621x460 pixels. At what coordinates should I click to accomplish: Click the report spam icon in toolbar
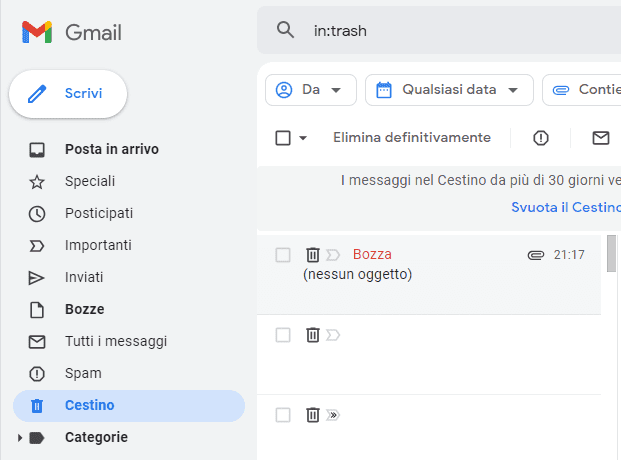point(541,138)
